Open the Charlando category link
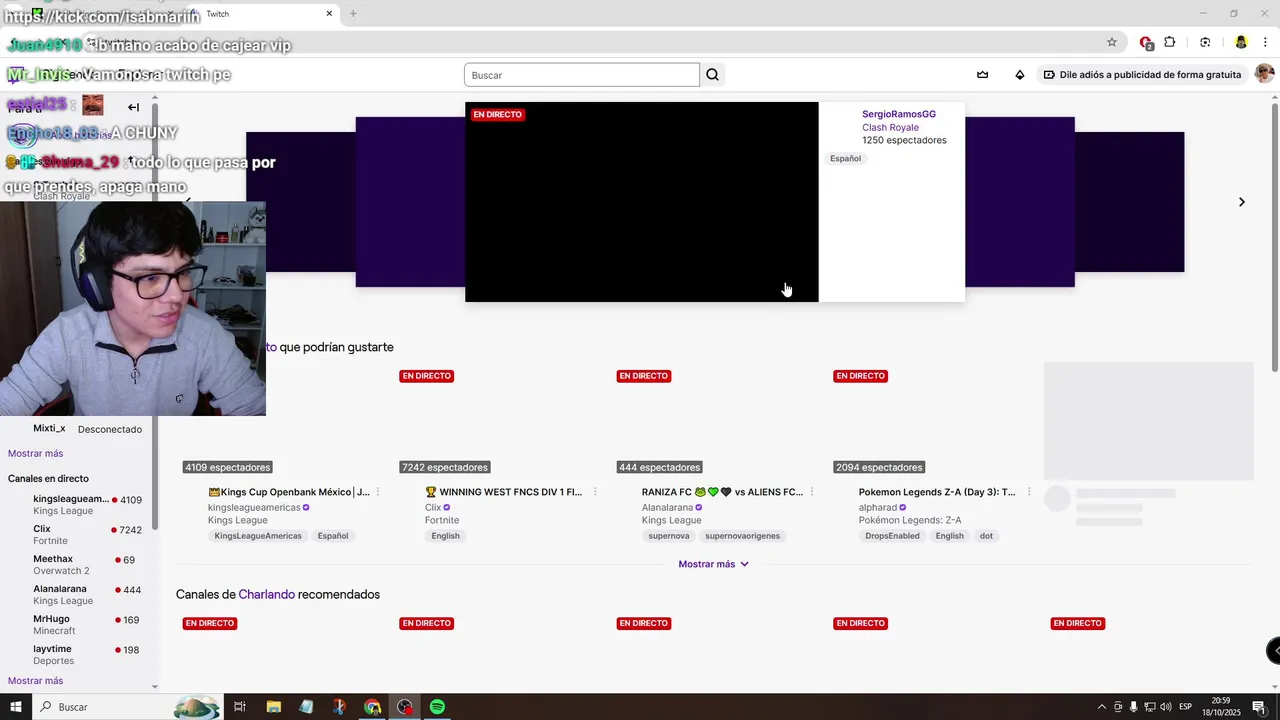 266,594
